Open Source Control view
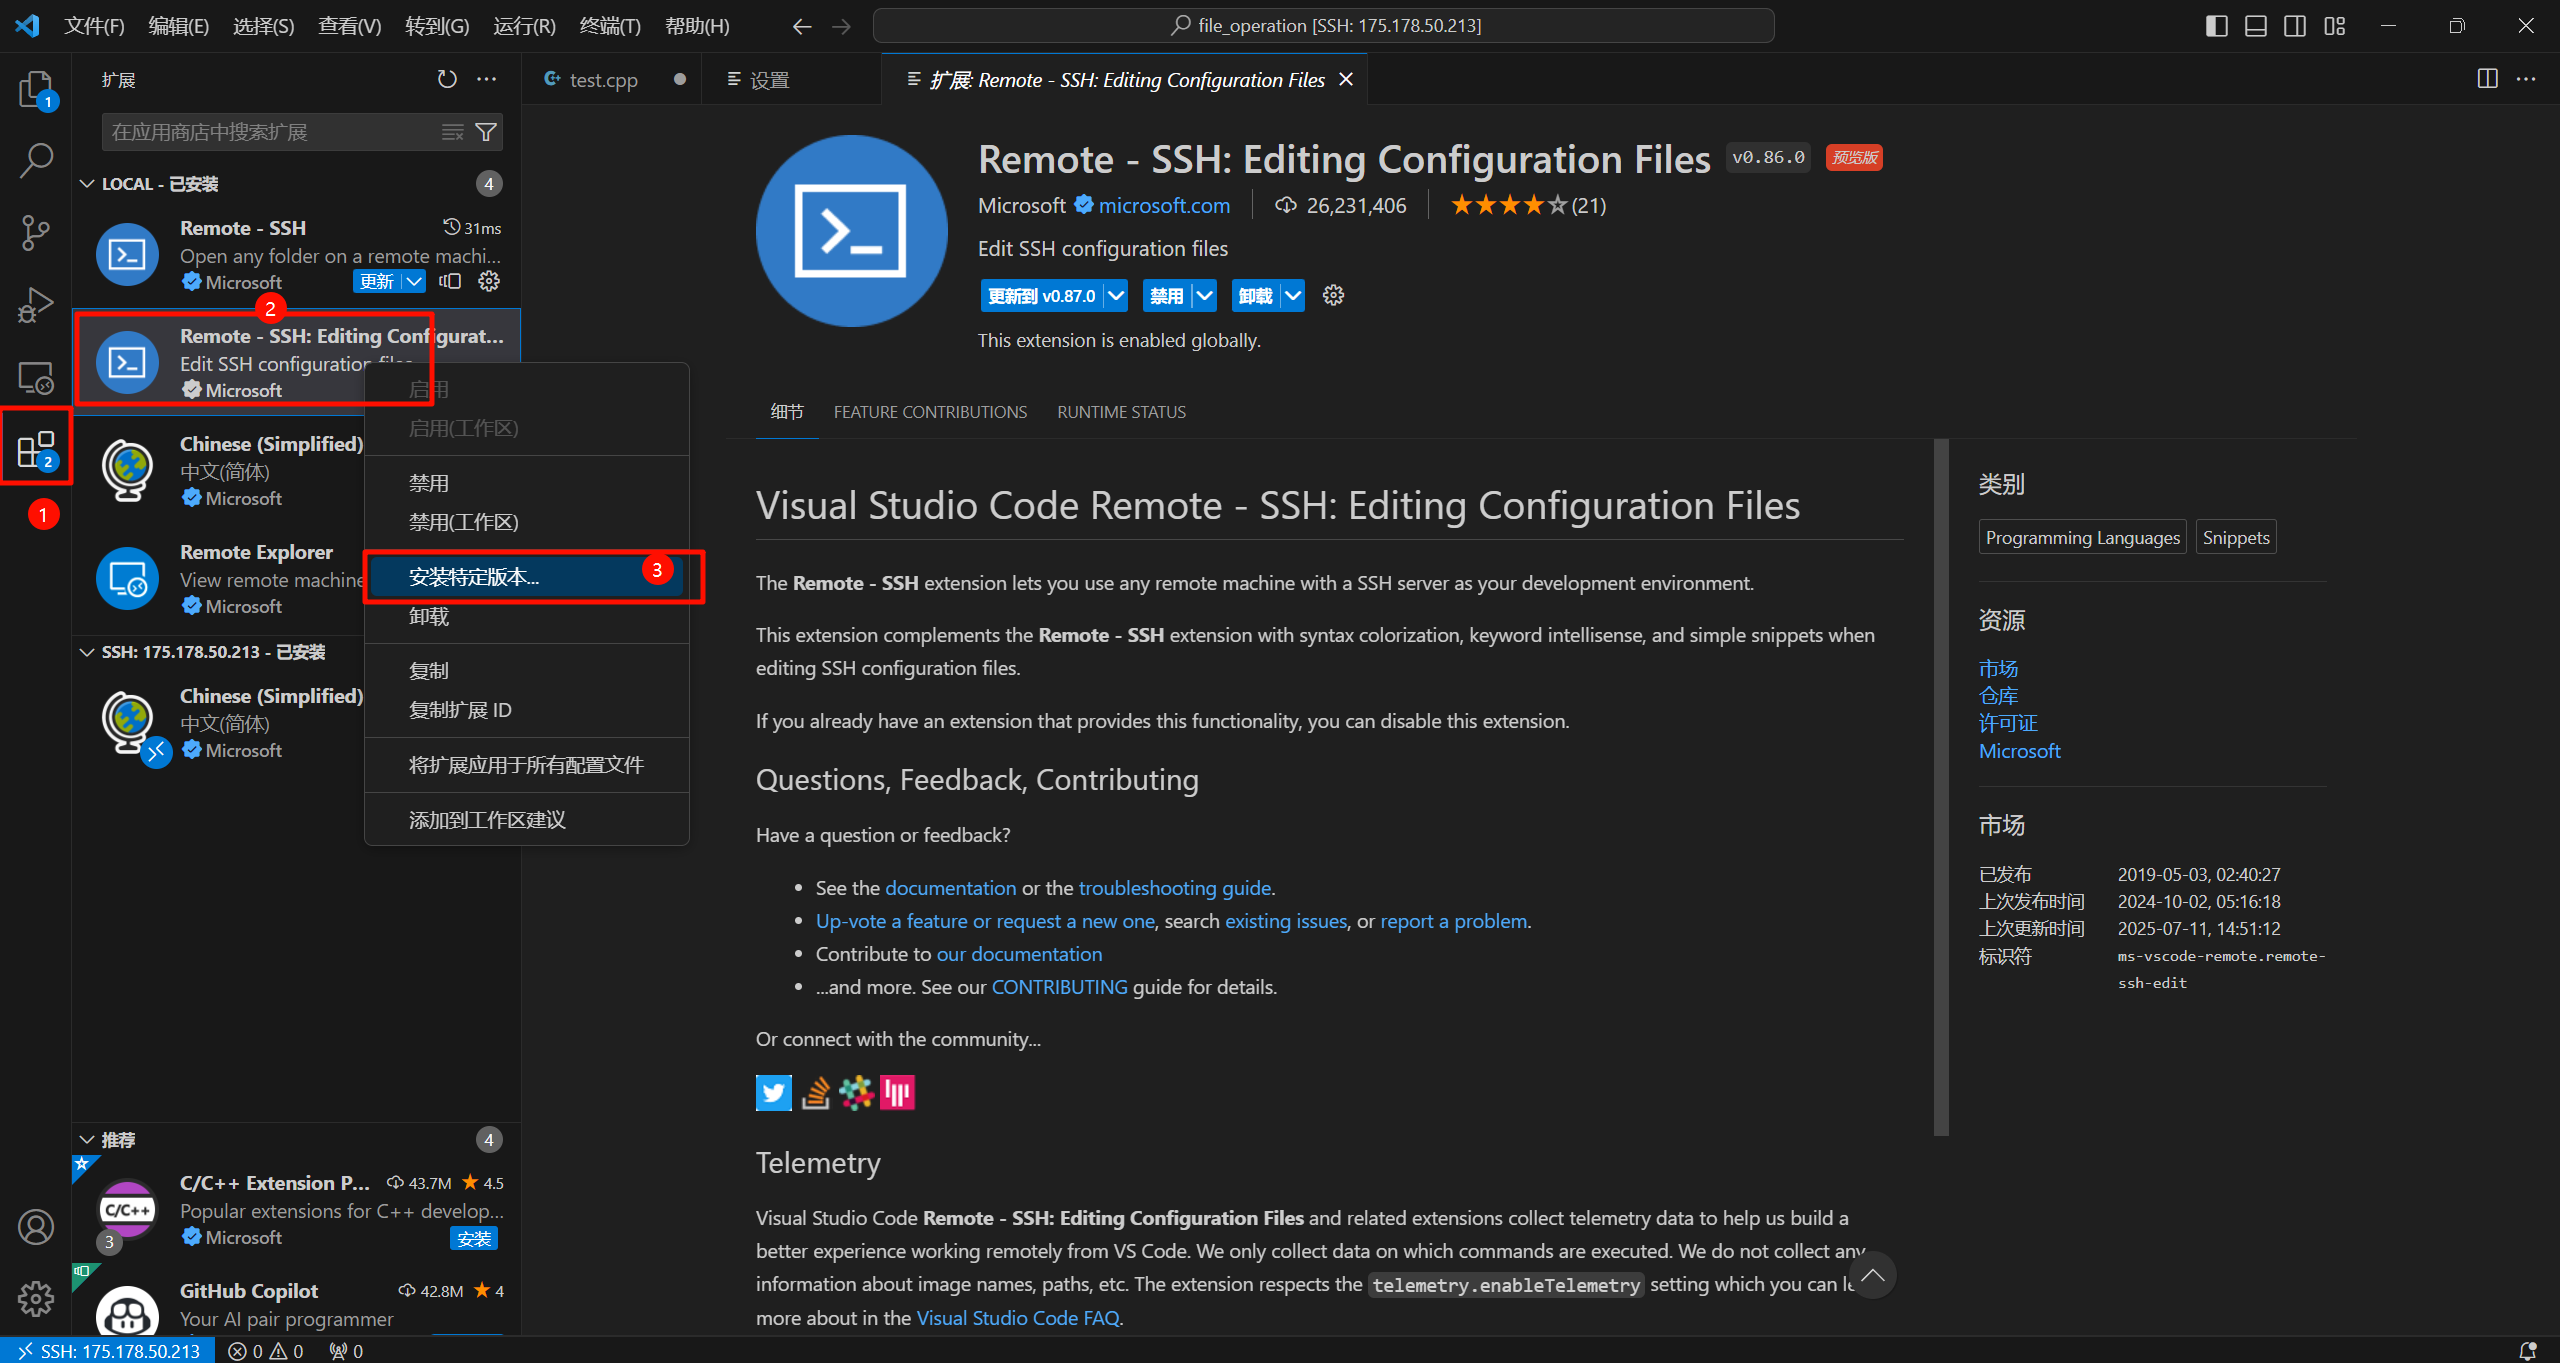The width and height of the screenshot is (2560, 1363). coord(36,232)
